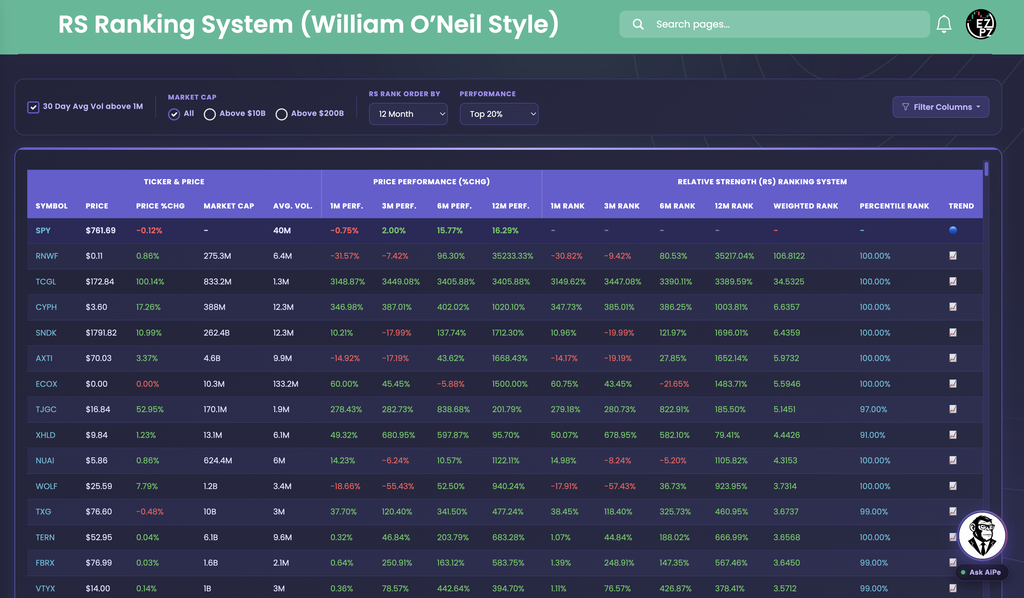Select Above $10B market cap option
This screenshot has width=1024, height=598.
coord(210,114)
